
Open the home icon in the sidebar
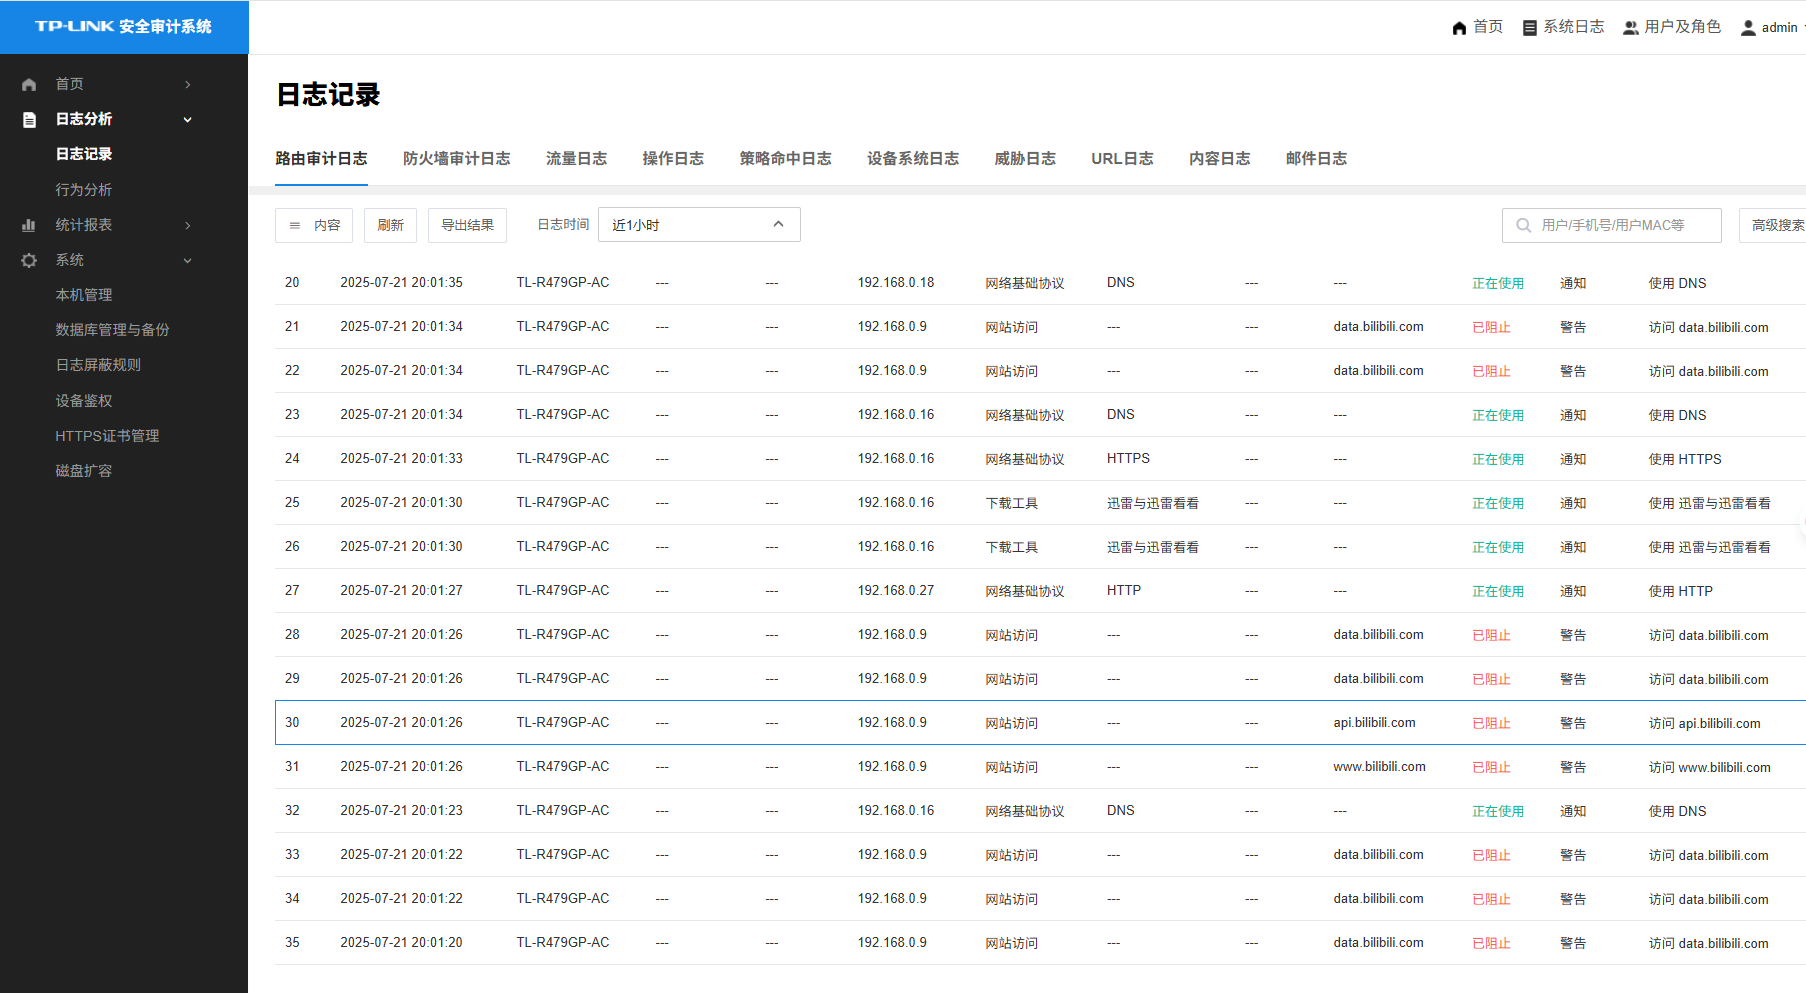(28, 84)
